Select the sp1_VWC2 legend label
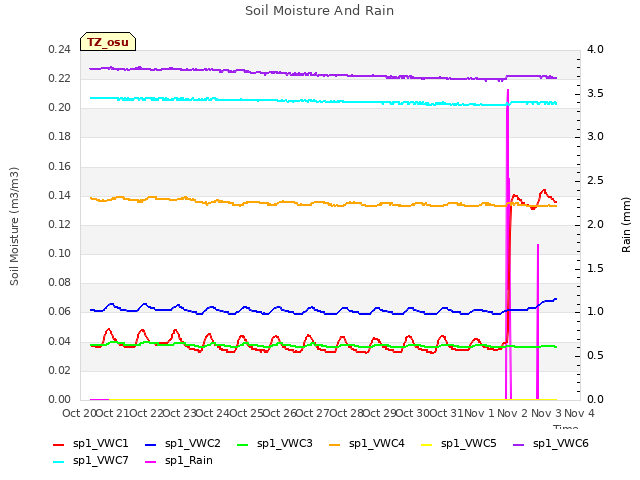 click(x=193, y=443)
